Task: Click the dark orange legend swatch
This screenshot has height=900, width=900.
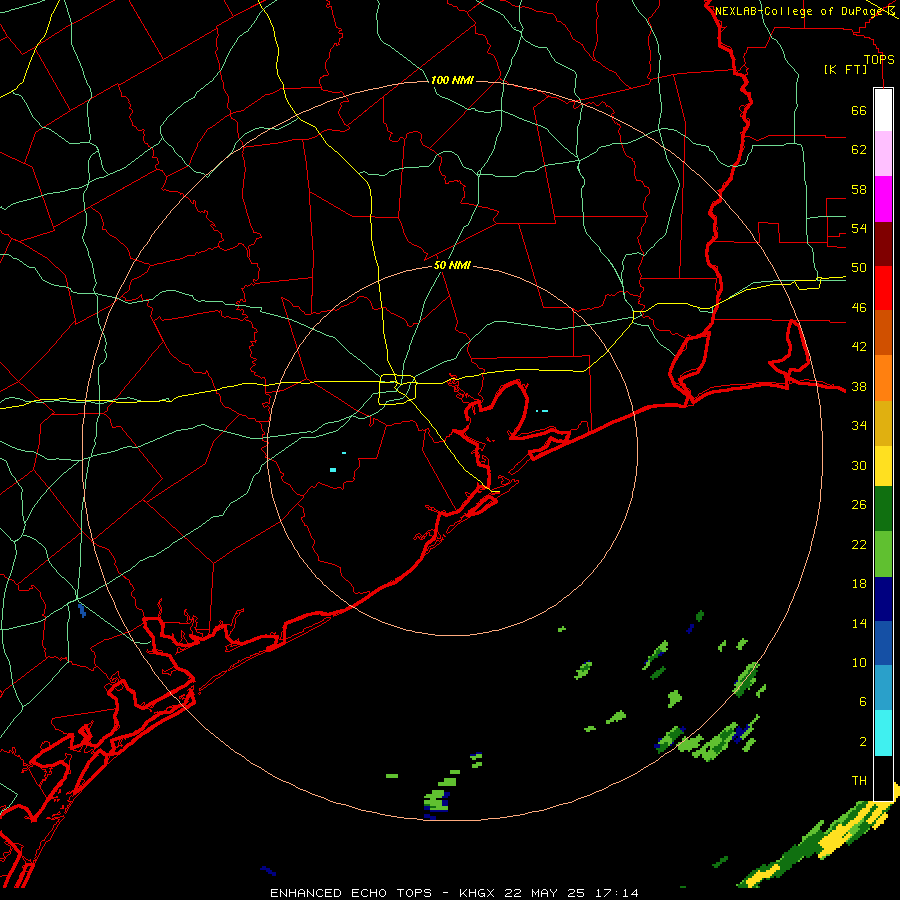Action: tap(883, 333)
